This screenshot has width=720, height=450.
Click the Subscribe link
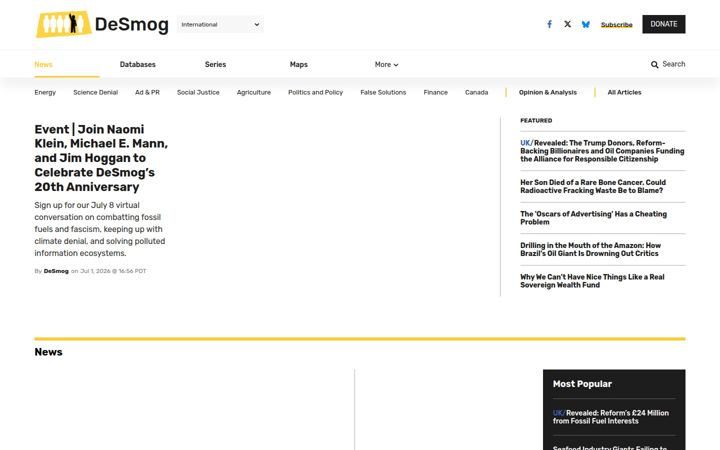(x=617, y=25)
